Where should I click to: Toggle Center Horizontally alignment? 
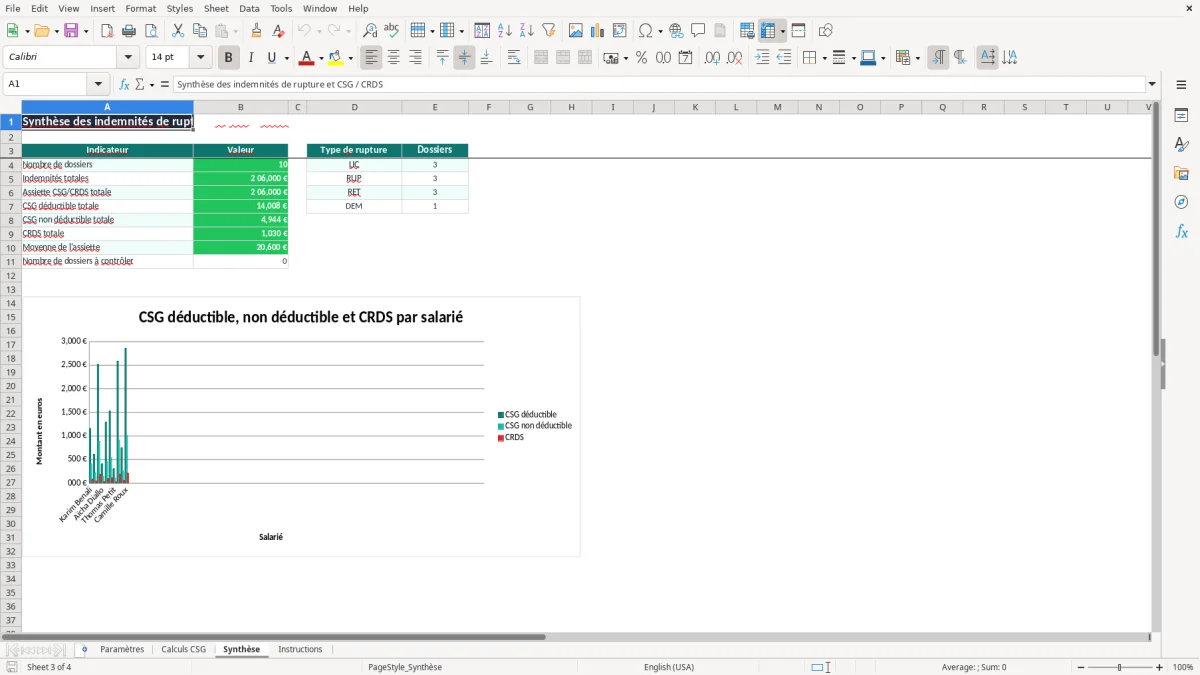pyautogui.click(x=393, y=58)
